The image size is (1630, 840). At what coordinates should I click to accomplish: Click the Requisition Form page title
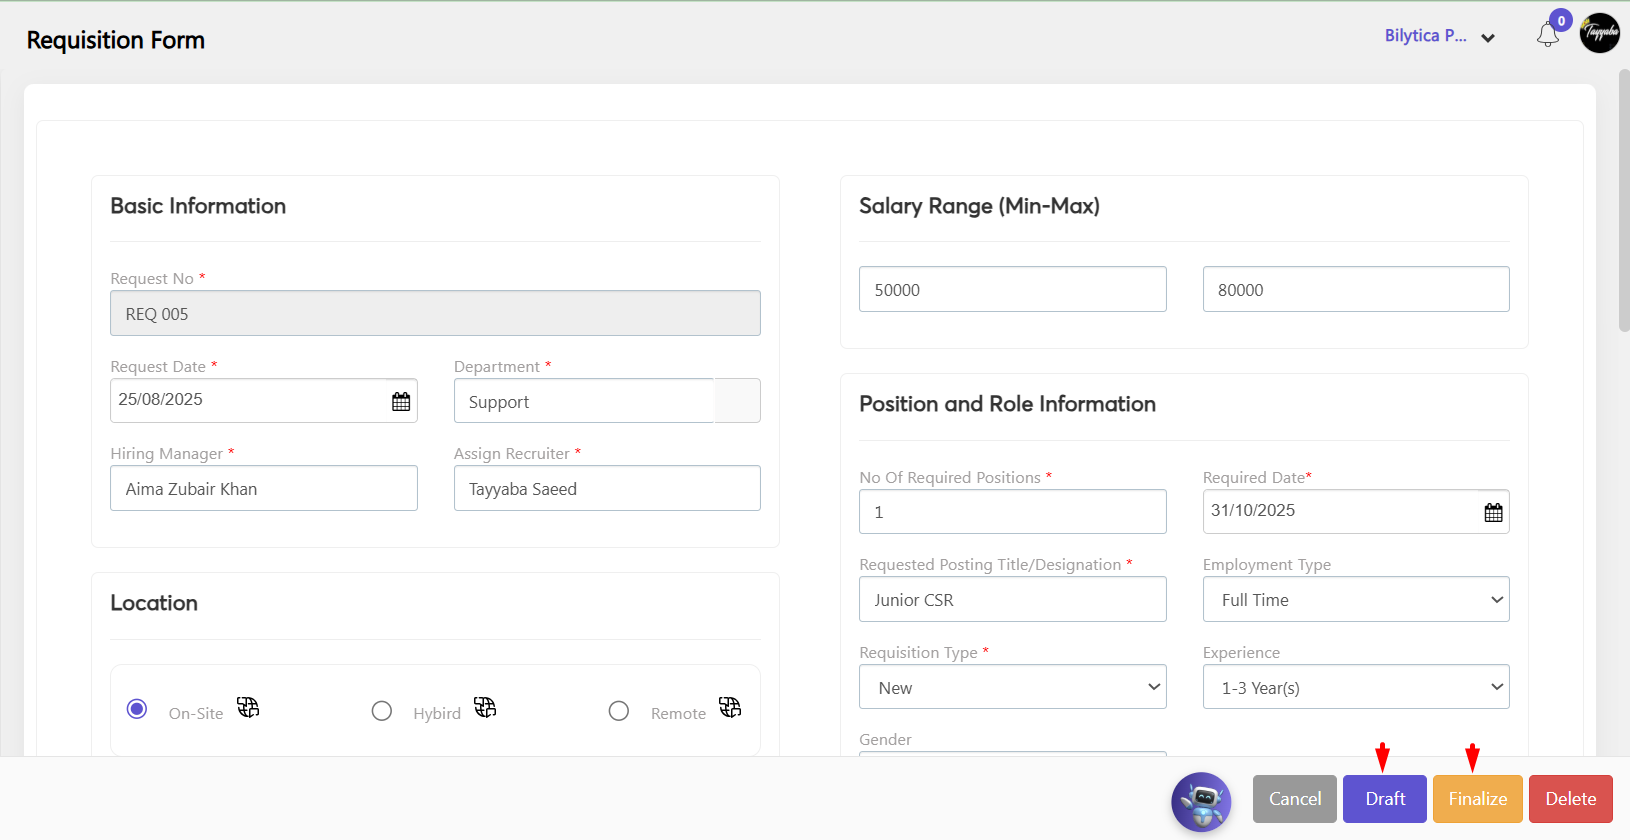[x=116, y=40]
